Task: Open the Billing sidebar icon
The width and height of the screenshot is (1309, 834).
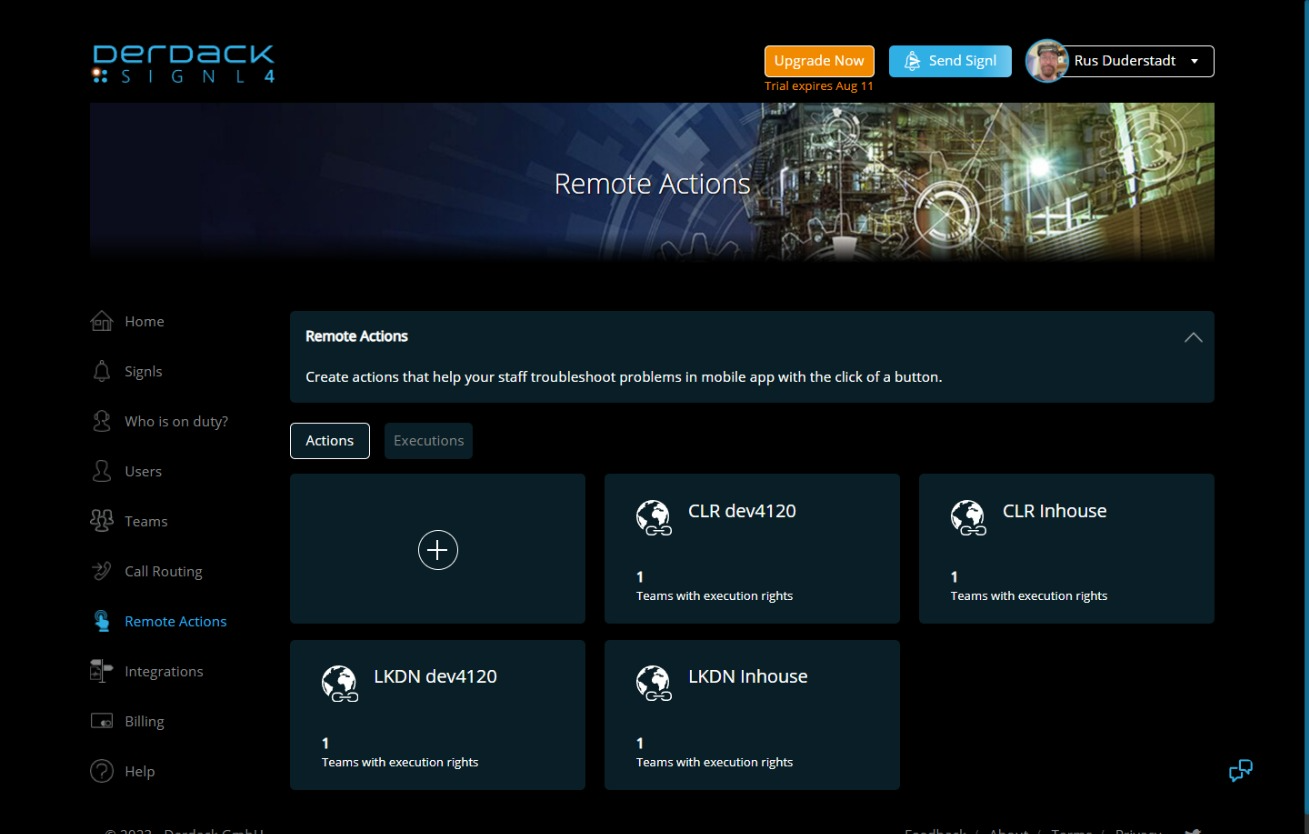Action: [101, 721]
